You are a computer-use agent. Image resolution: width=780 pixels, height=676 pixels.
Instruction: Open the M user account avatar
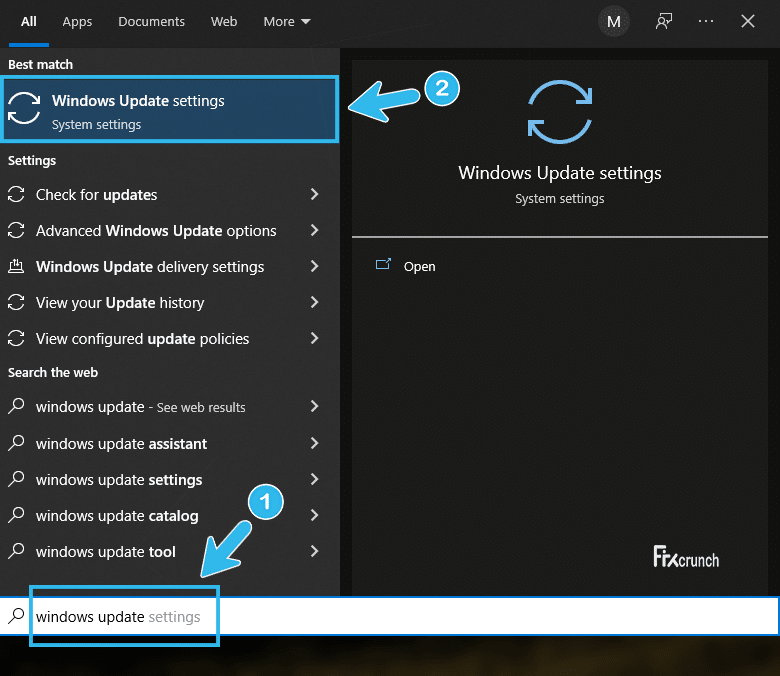tap(614, 21)
